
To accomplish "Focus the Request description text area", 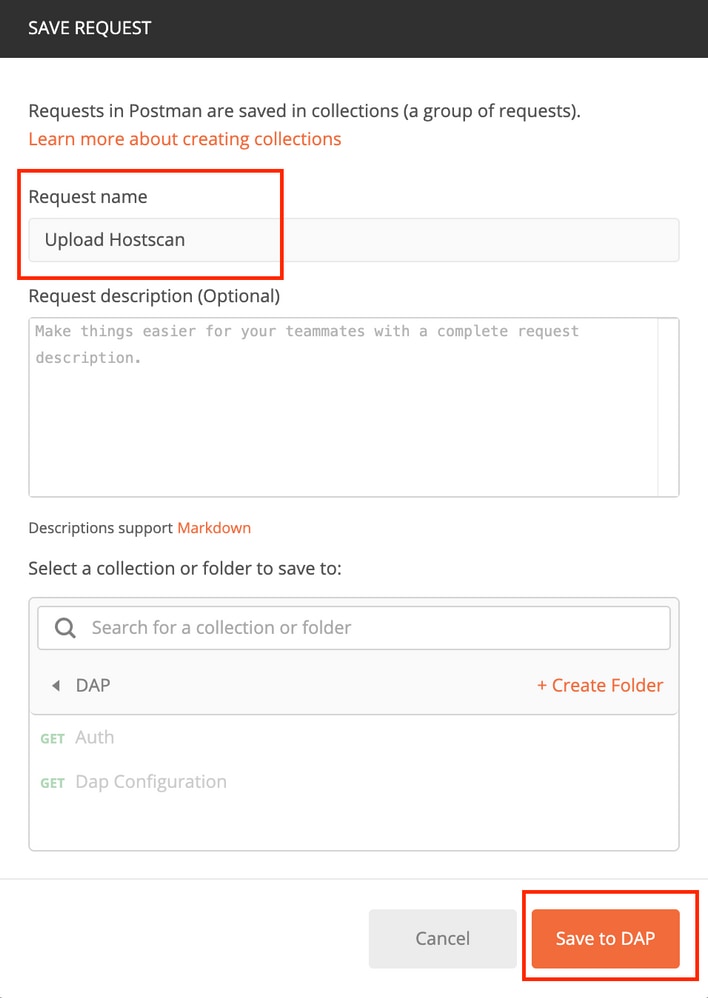I will (x=344, y=407).
